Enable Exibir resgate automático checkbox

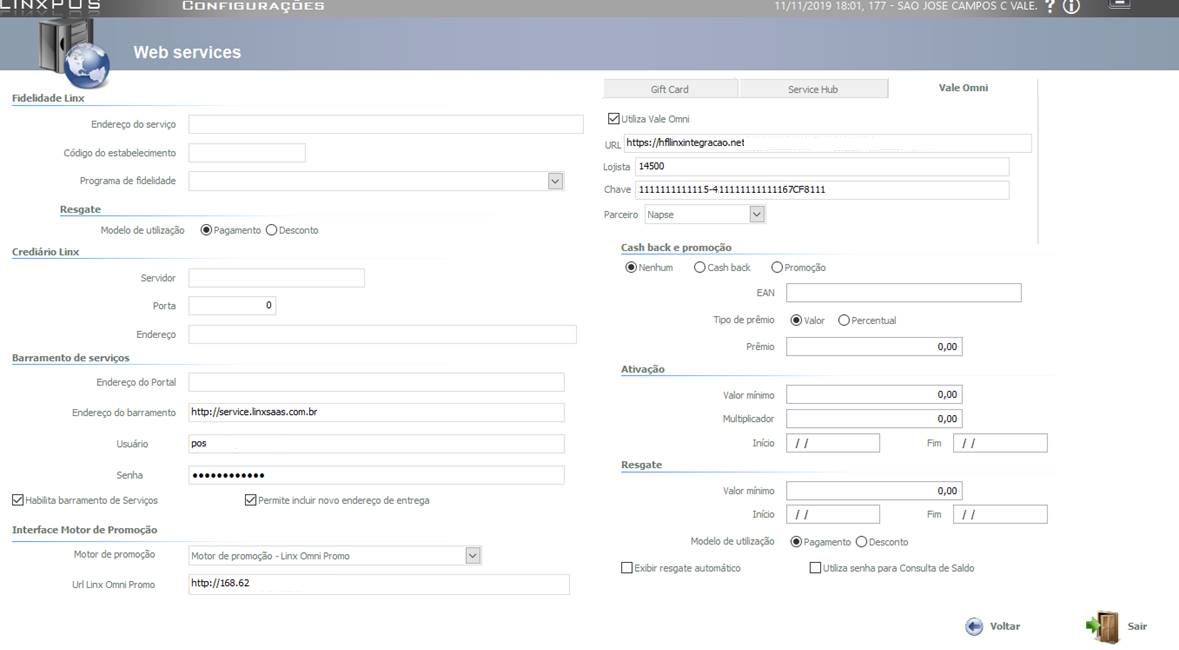[x=626, y=568]
